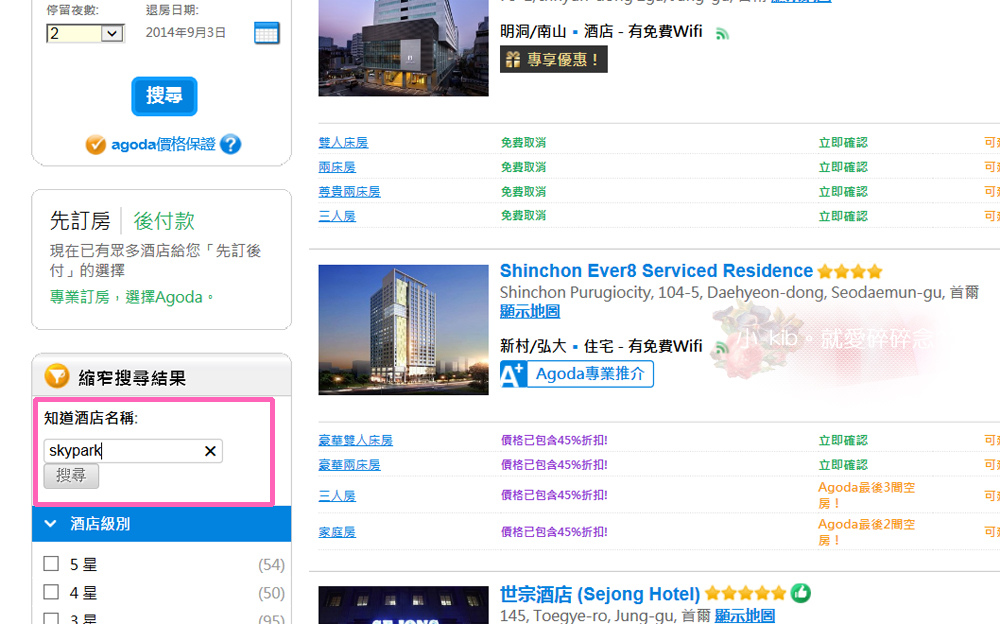1000x624 pixels.
Task: Click 顯示地圖 next to Sejong Hotel address
Action: [744, 616]
